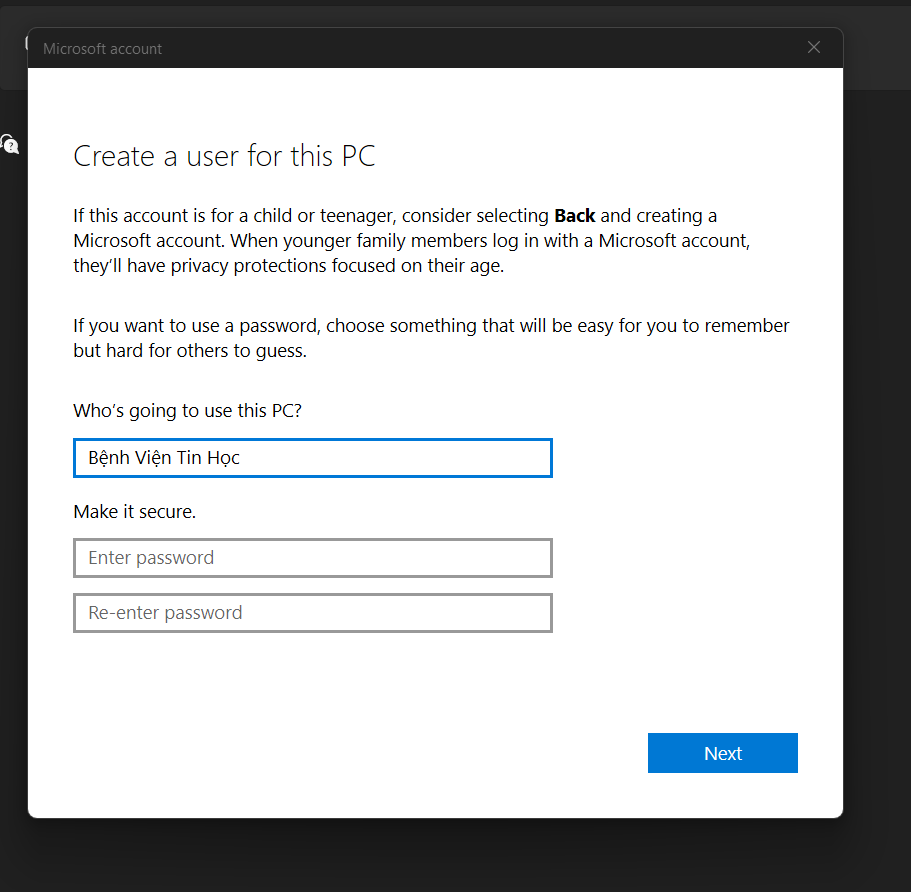Click the "Create a user for this PC" heading
The height and width of the screenshot is (892, 911).
(224, 156)
